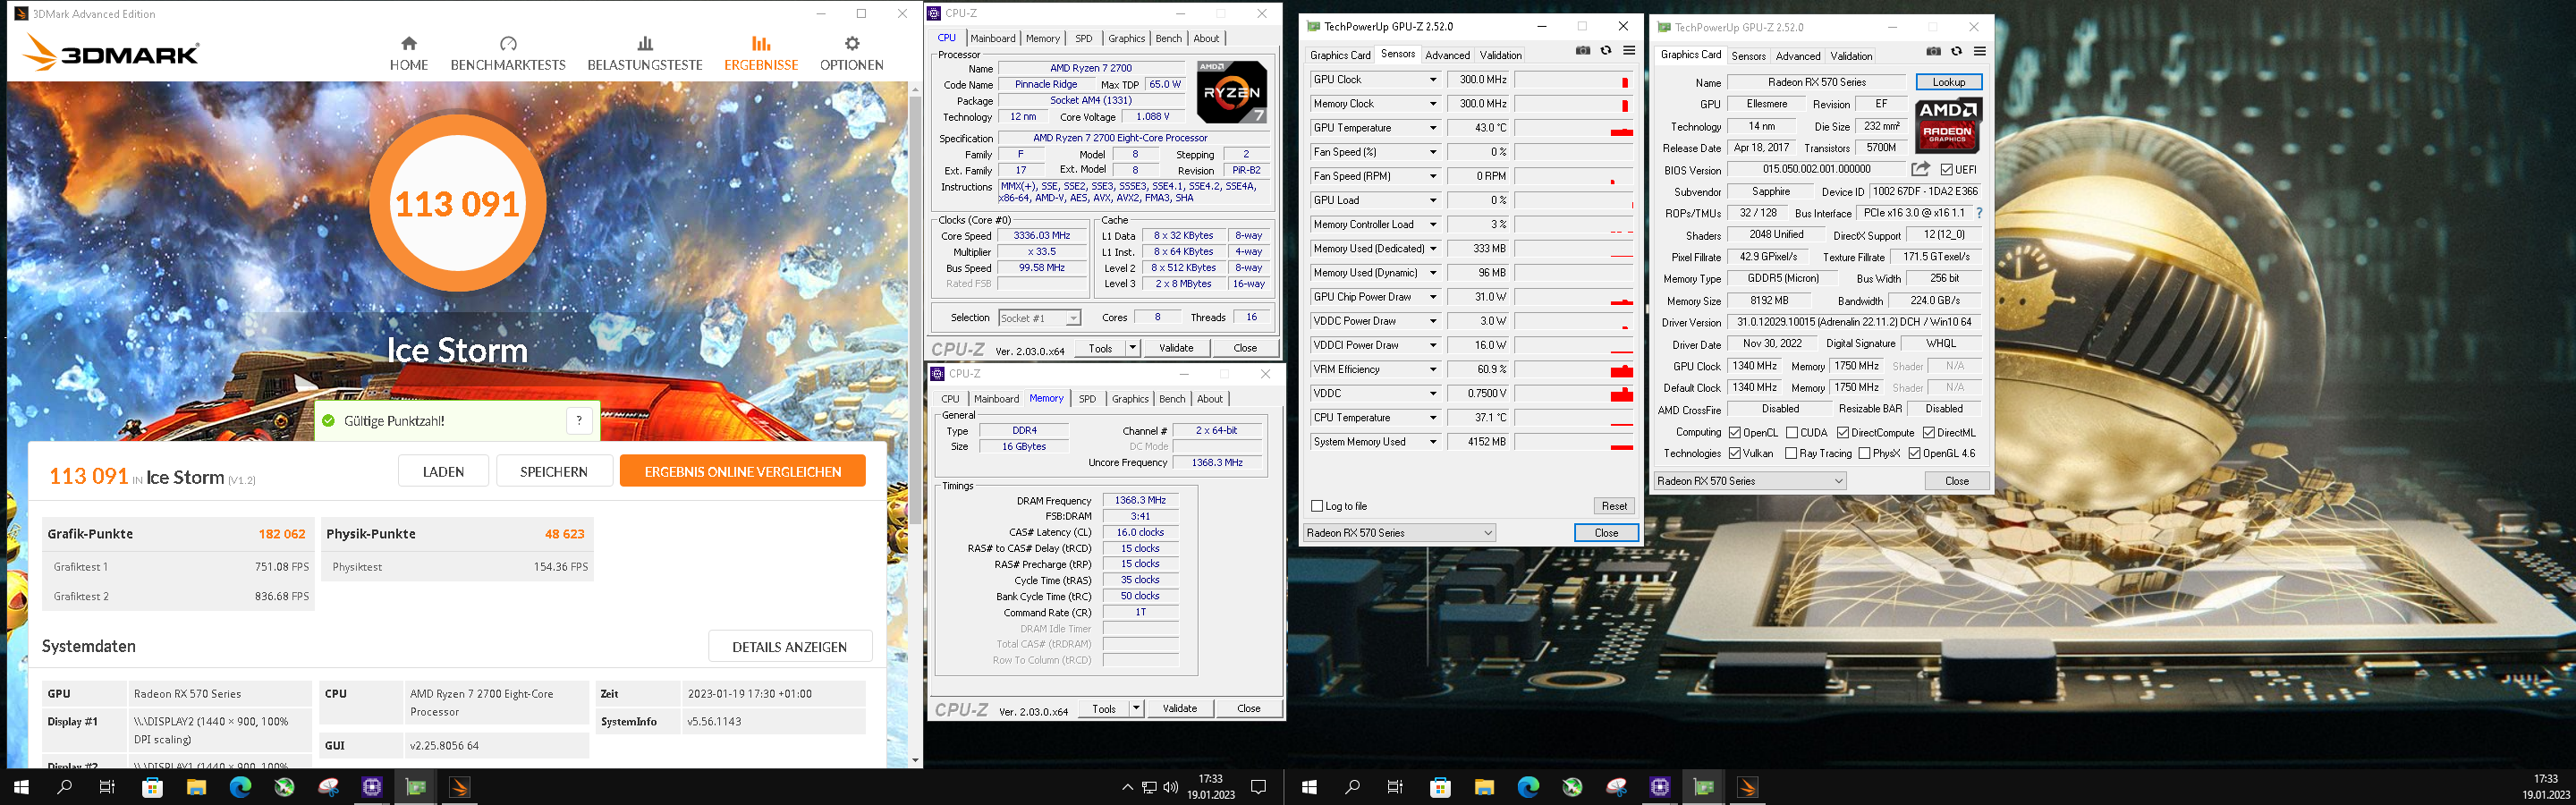The height and width of the screenshot is (805, 2576).
Task: Click the Device ID field in GPU-Z
Action: coord(1925,191)
